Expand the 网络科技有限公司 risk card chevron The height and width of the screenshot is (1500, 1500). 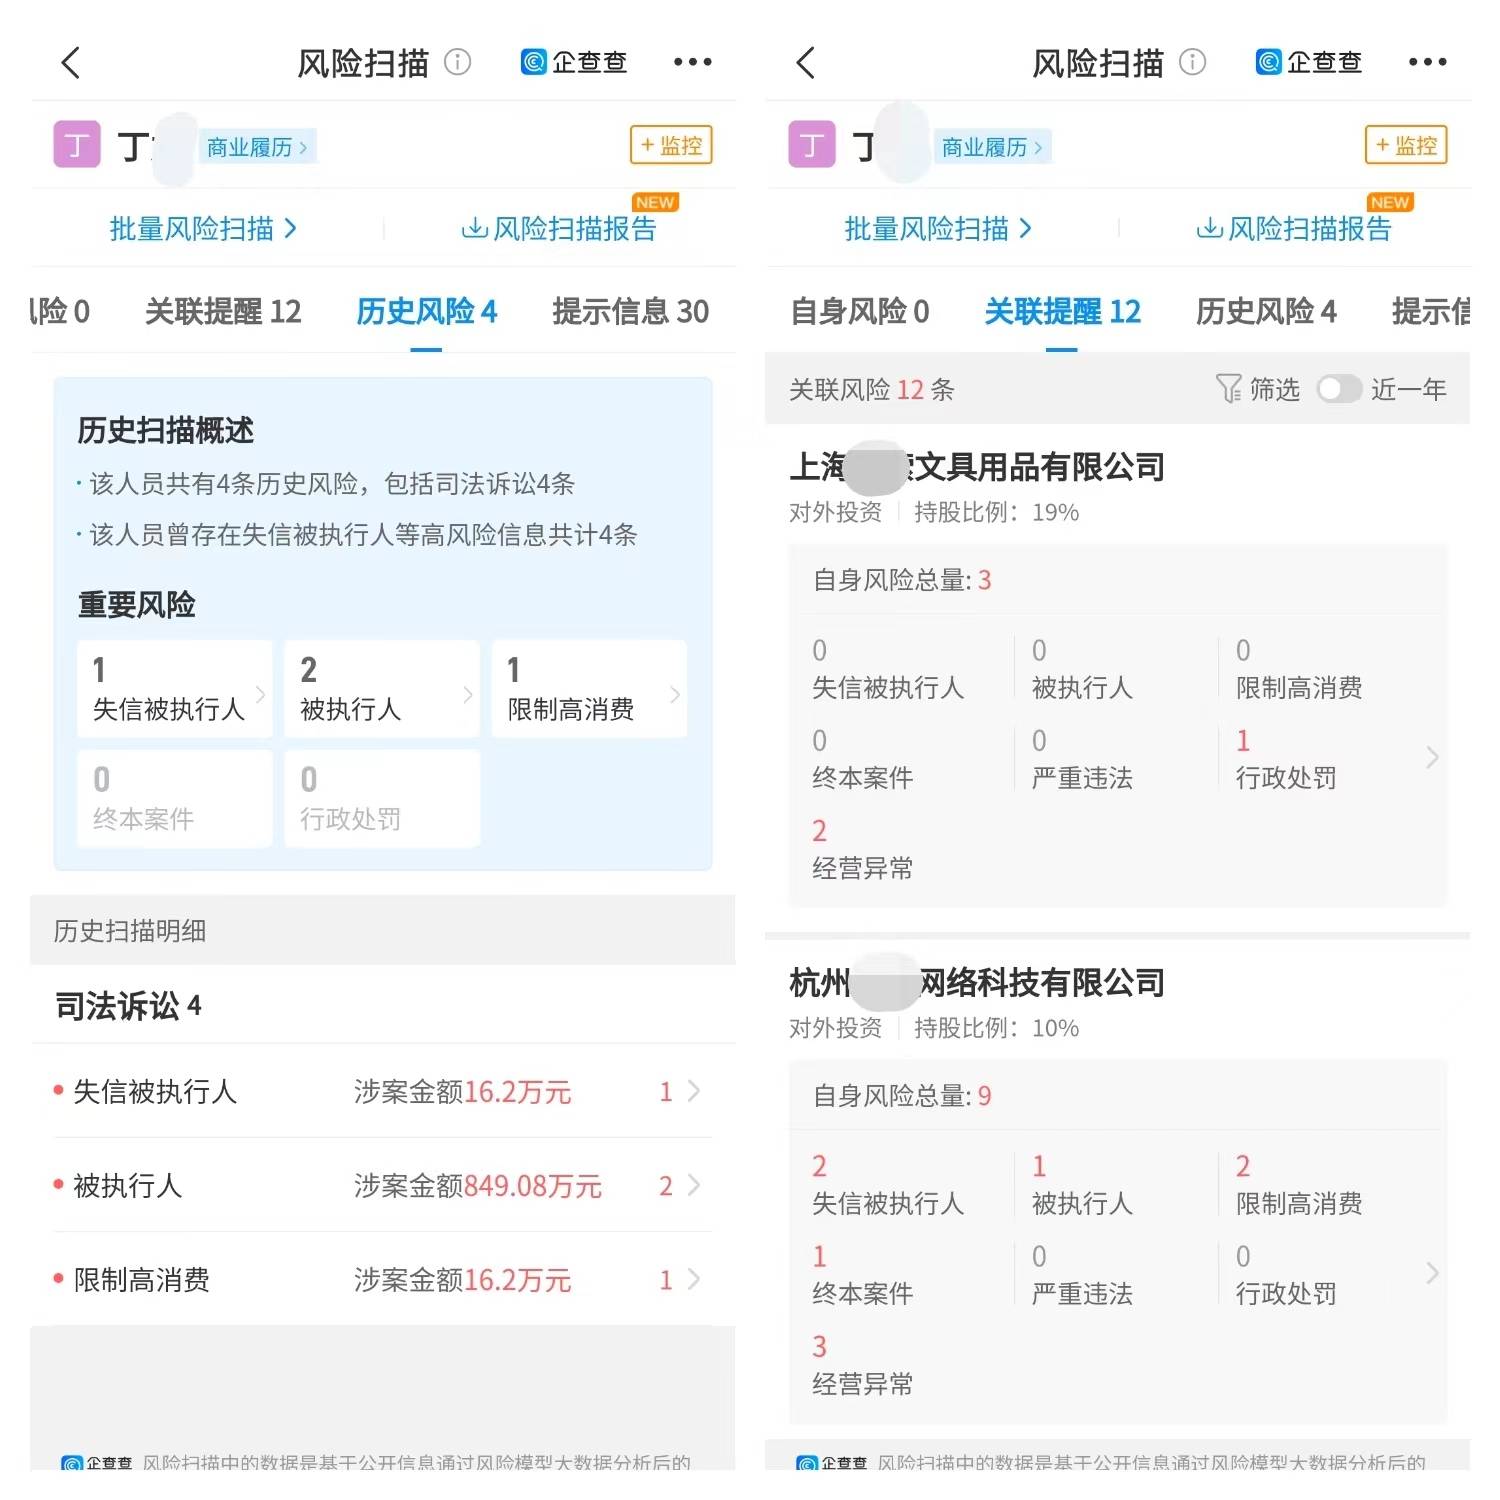[x=1432, y=1273]
